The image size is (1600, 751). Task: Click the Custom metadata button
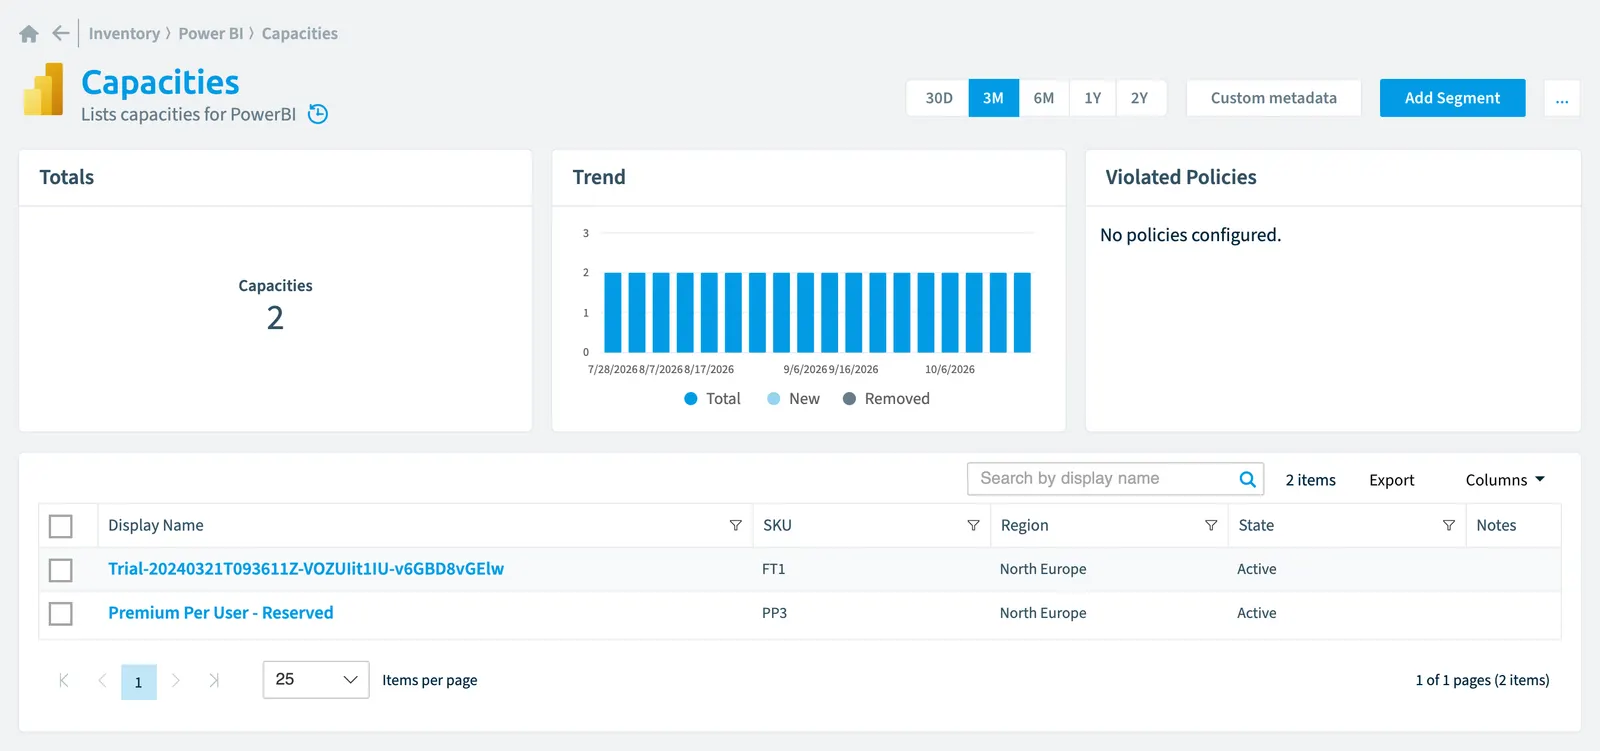1274,98
